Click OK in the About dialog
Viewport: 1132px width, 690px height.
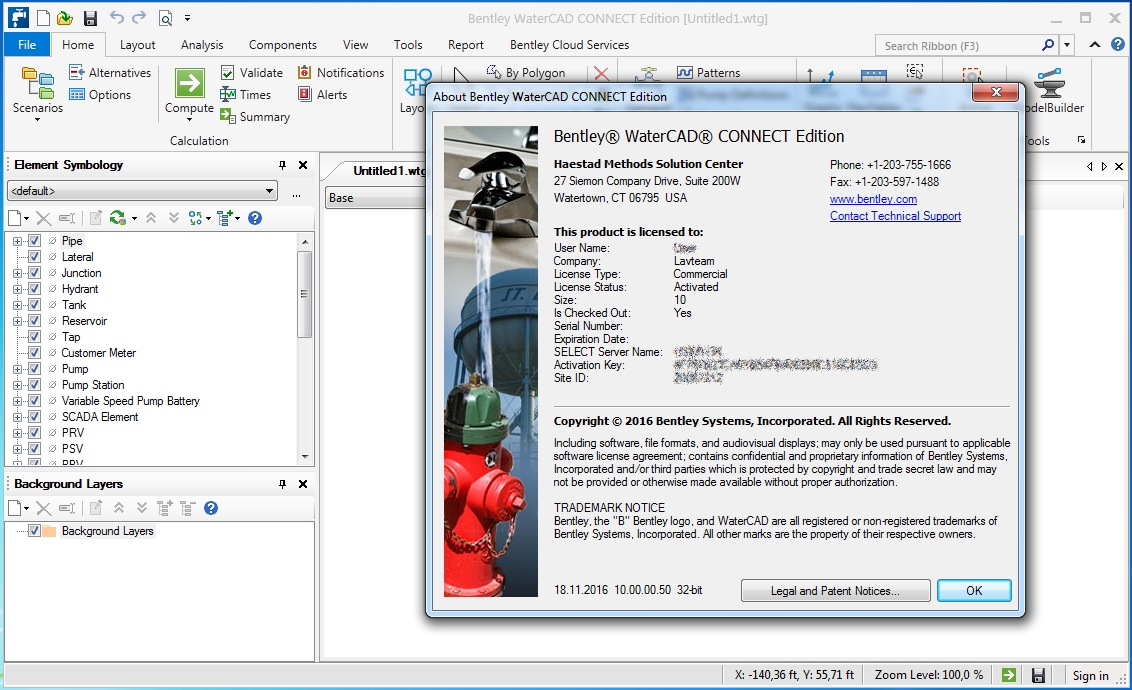pos(974,590)
